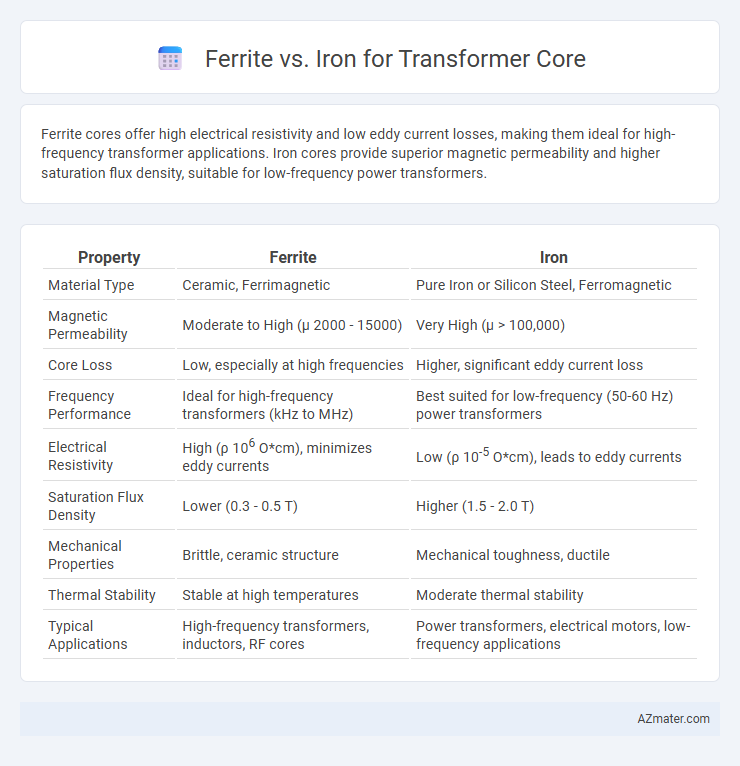Click the summary paragraph about ferrite cores

358,153
